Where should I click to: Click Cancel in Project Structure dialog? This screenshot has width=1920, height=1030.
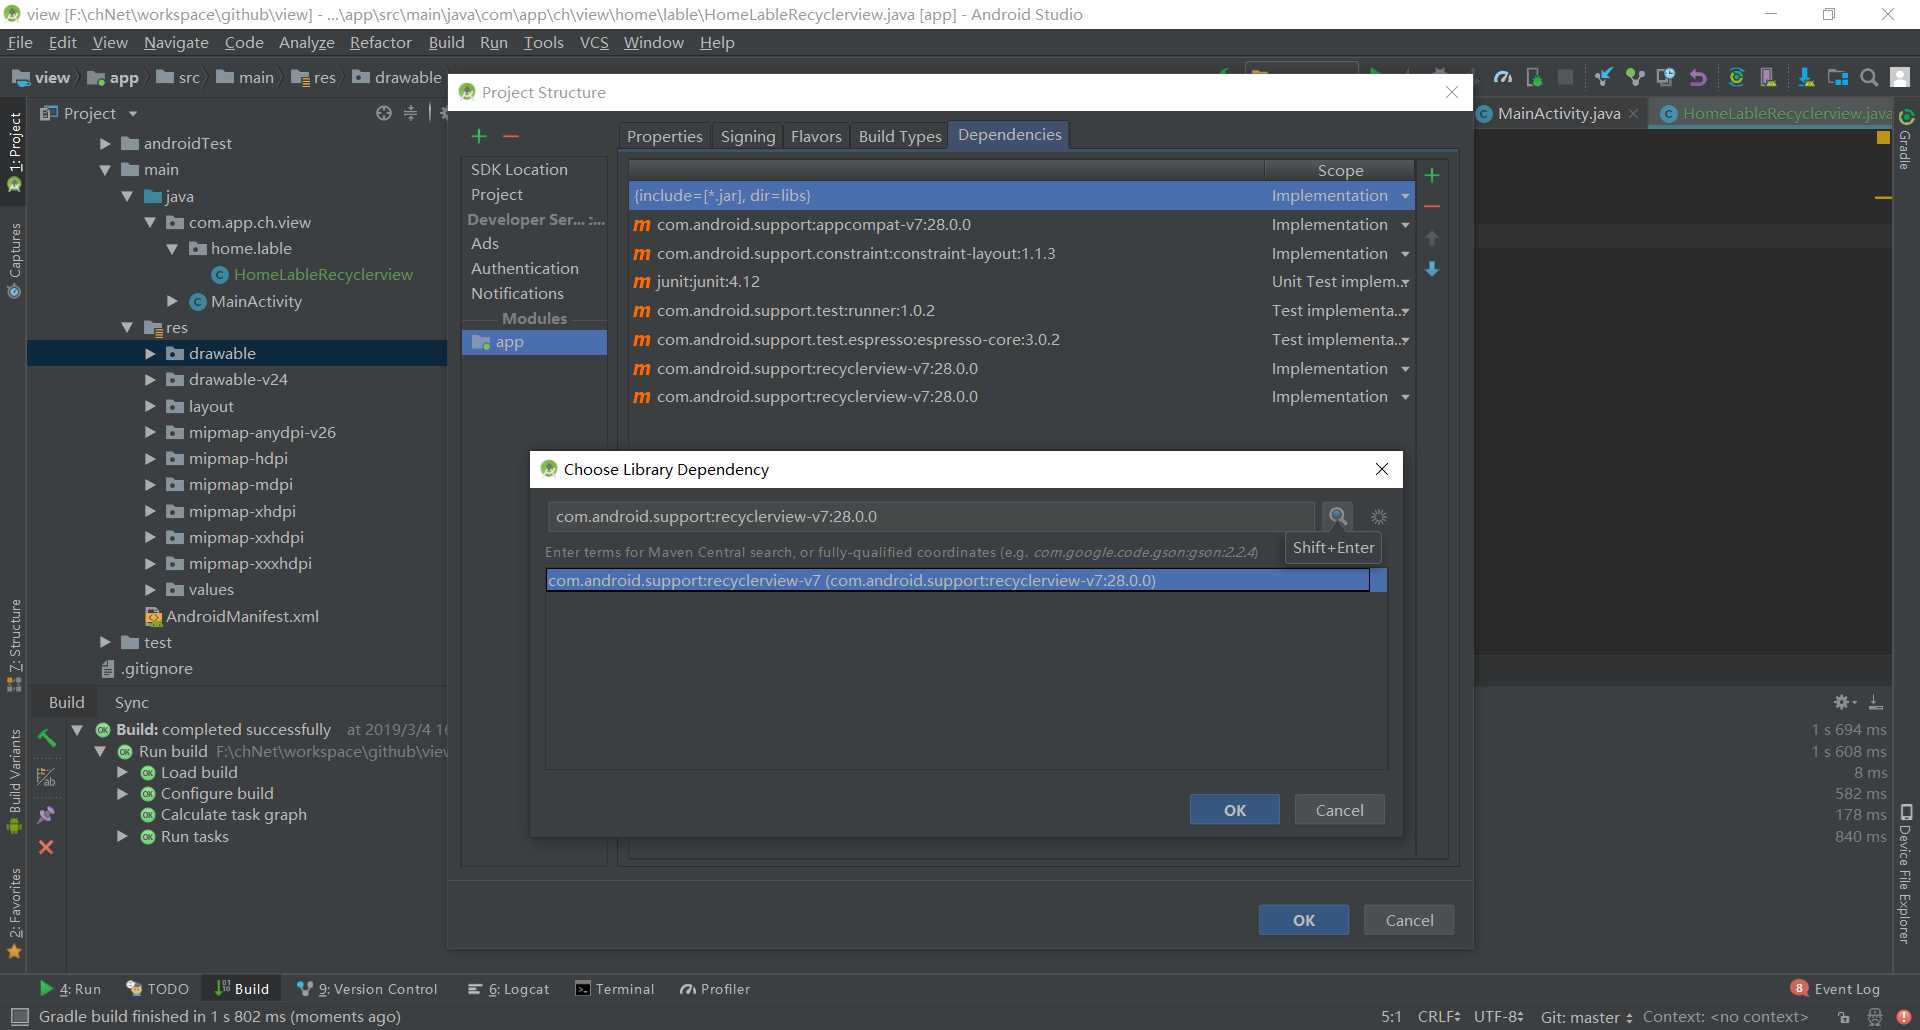(1409, 920)
